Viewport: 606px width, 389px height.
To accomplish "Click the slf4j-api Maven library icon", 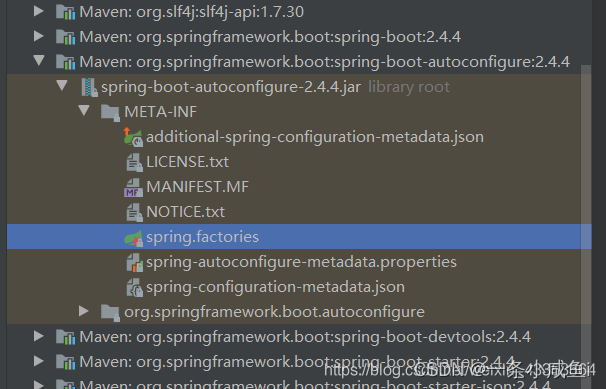I will click(65, 12).
